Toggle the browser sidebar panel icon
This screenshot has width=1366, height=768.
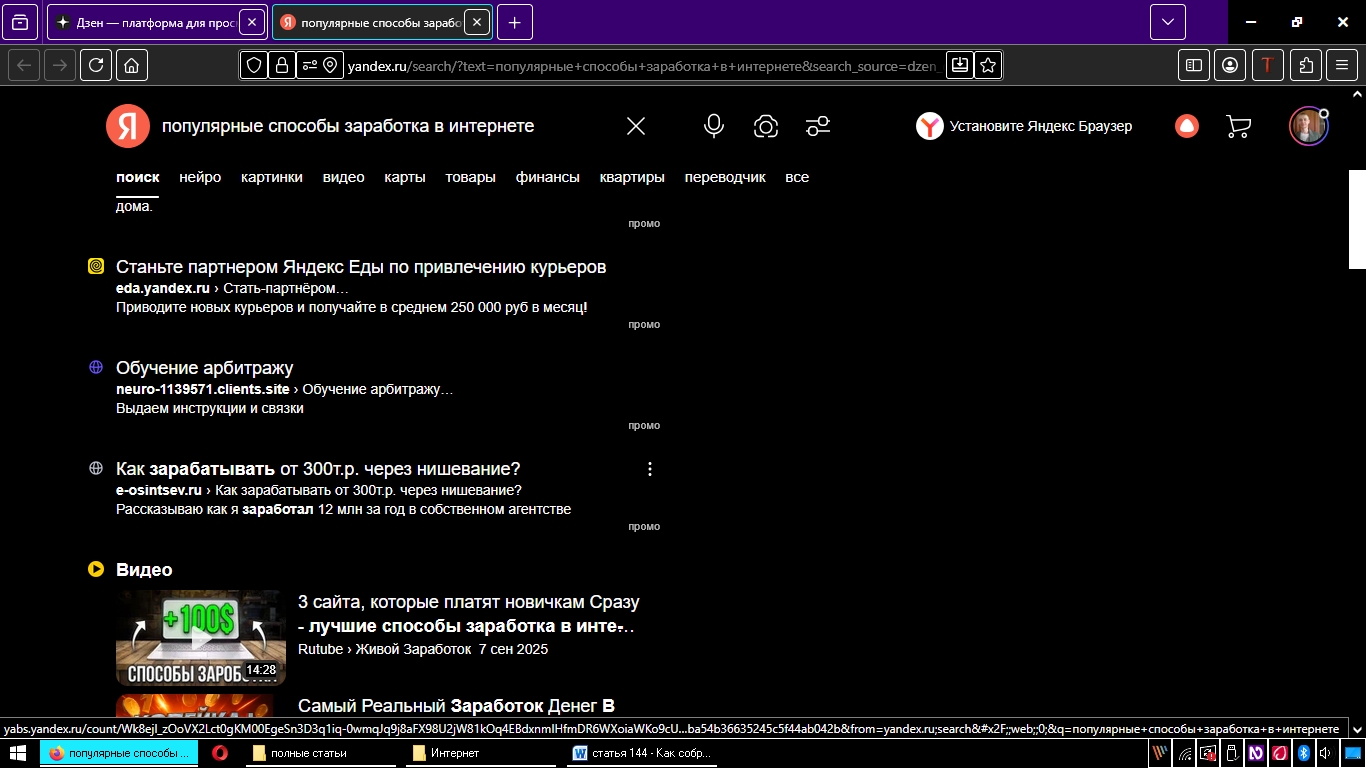click(1193, 65)
